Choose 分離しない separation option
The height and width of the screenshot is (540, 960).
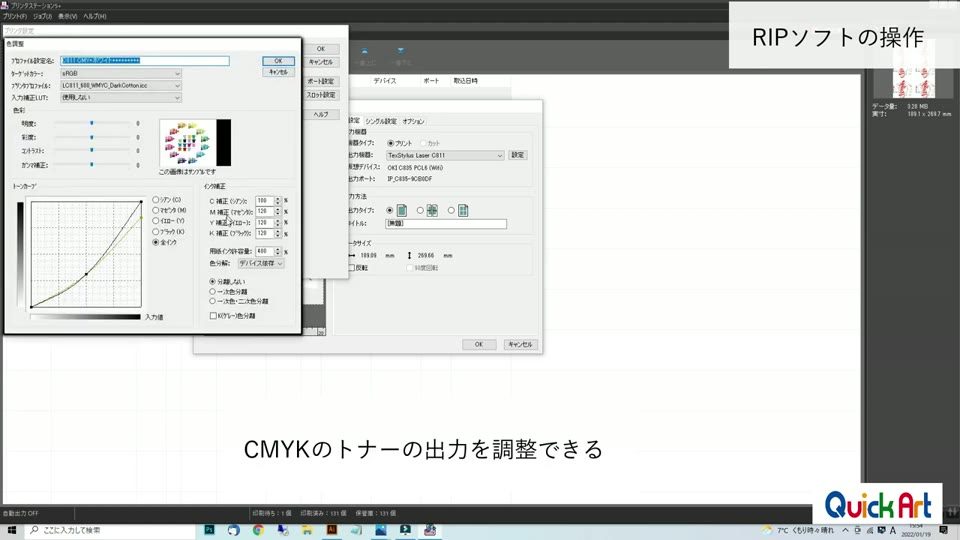pos(212,282)
